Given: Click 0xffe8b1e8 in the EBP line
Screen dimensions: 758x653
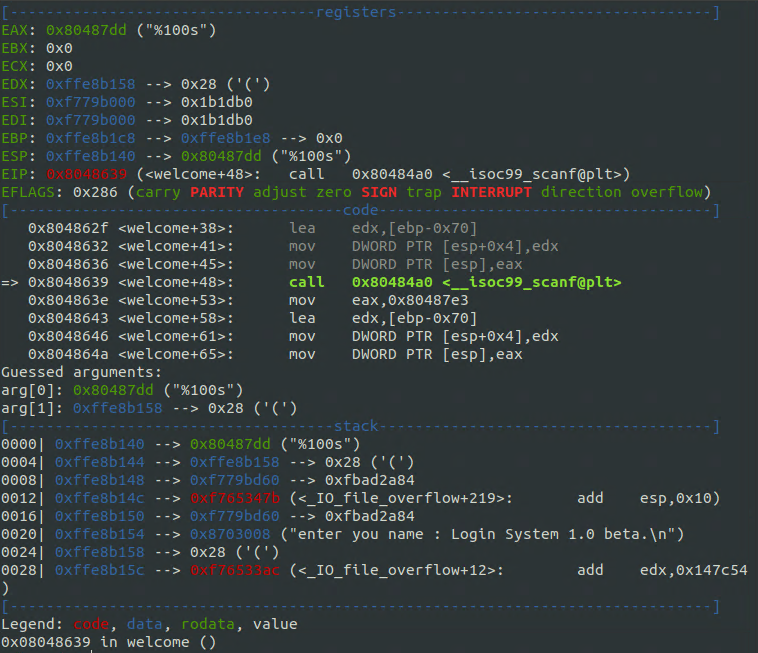Looking at the screenshot, I should click(x=226, y=138).
